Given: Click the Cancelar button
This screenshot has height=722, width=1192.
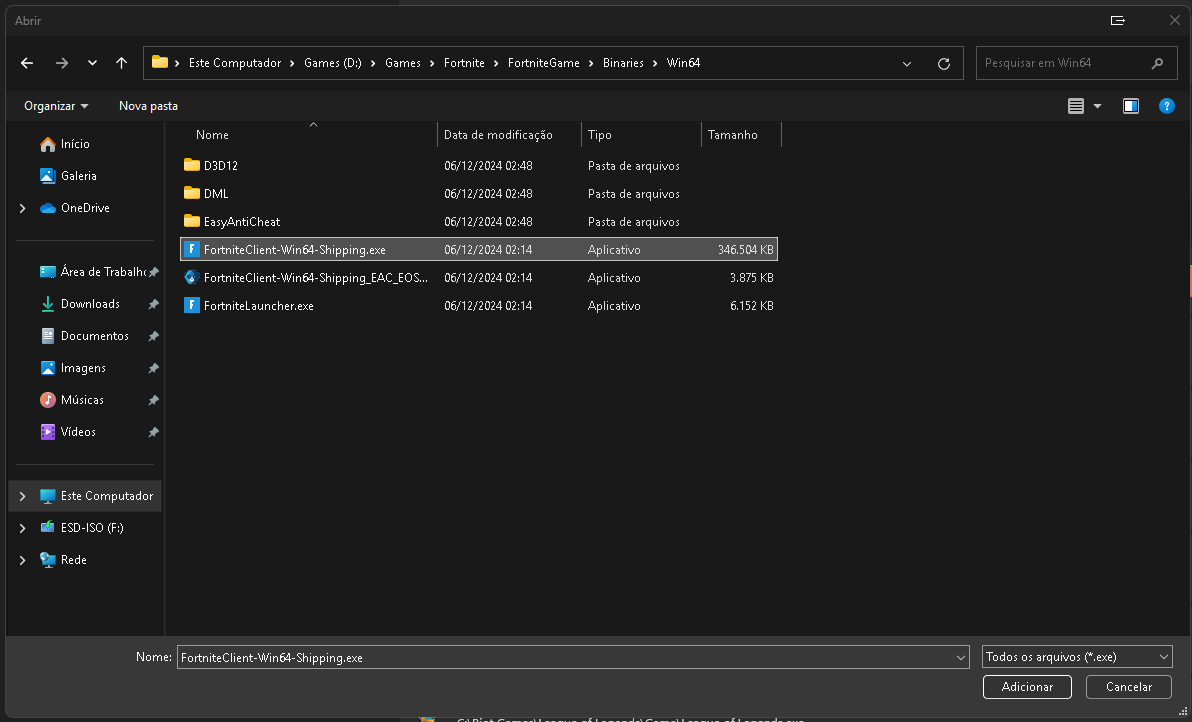Looking at the screenshot, I should point(1129,687).
